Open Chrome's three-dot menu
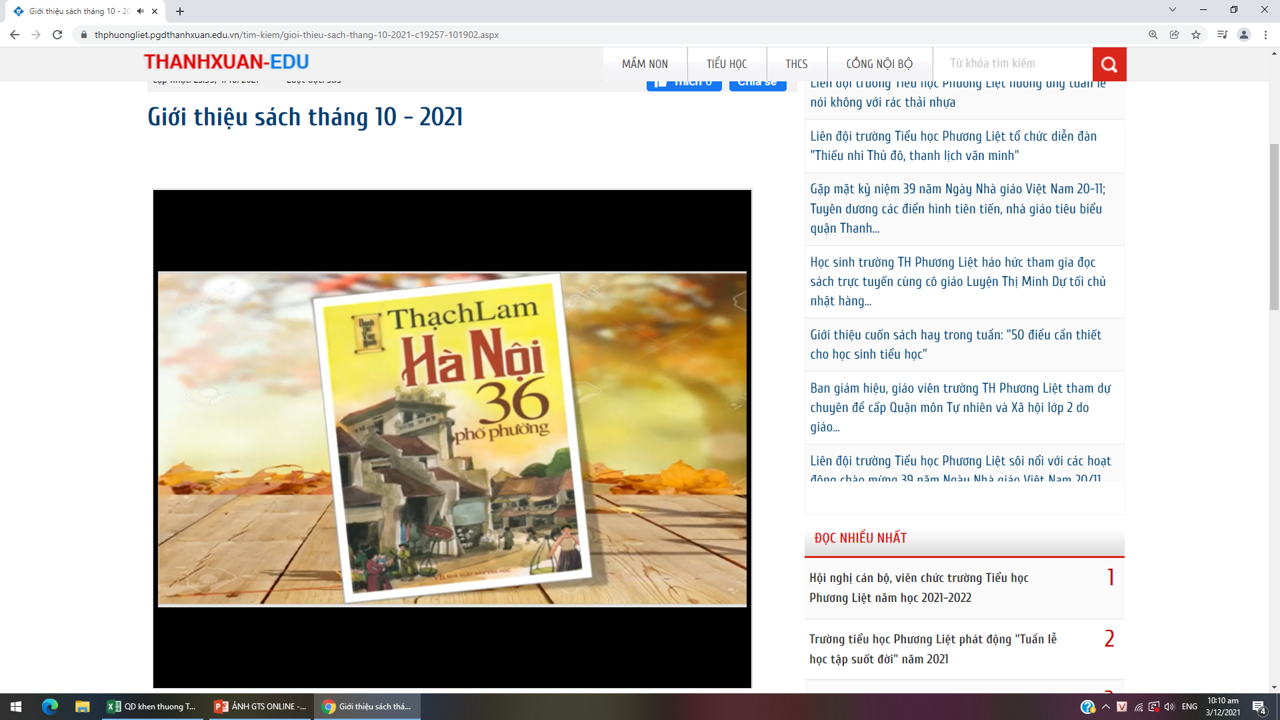Screen dimensions: 1280x720 coord(1266,35)
